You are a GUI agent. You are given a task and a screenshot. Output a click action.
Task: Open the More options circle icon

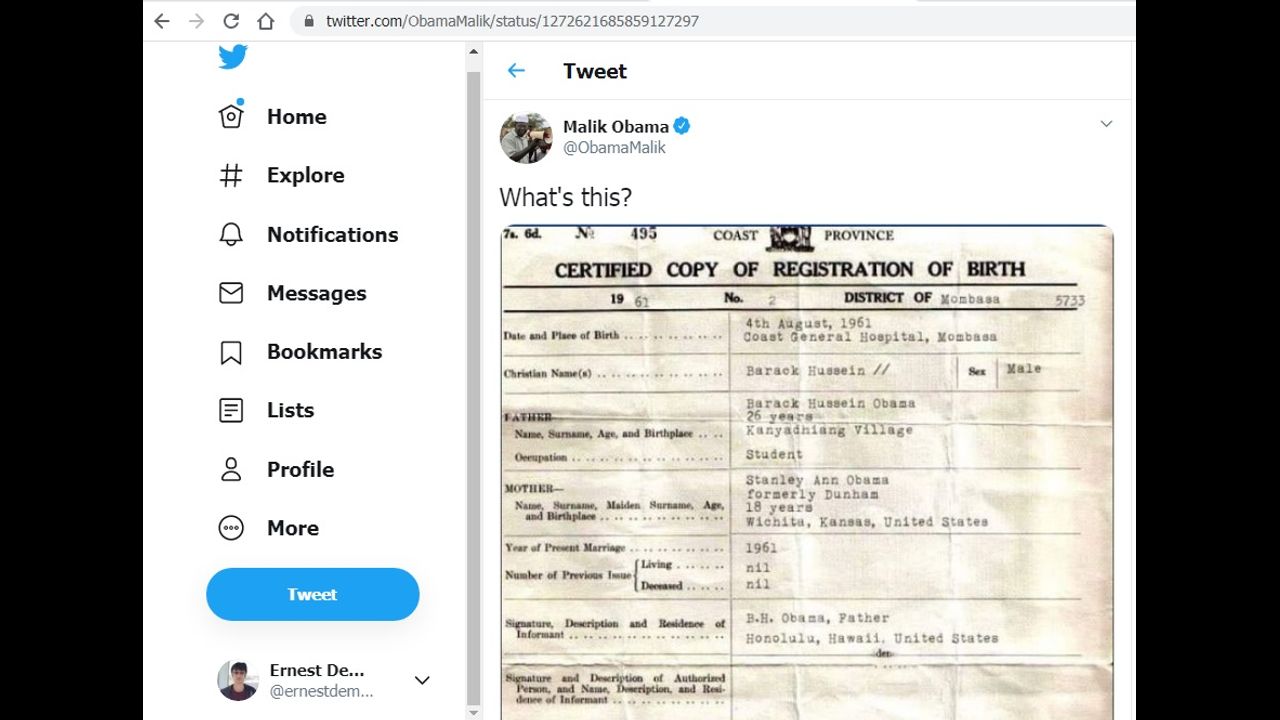tap(231, 528)
